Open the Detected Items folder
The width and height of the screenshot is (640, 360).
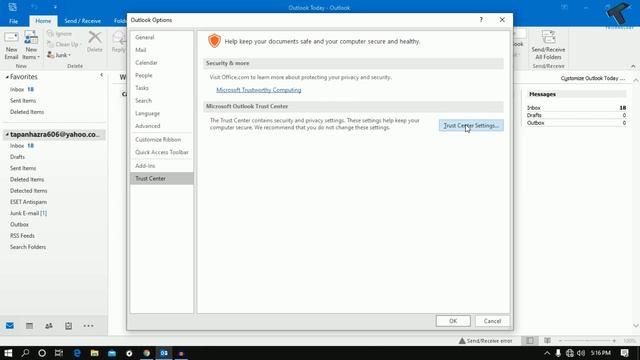click(x=29, y=191)
